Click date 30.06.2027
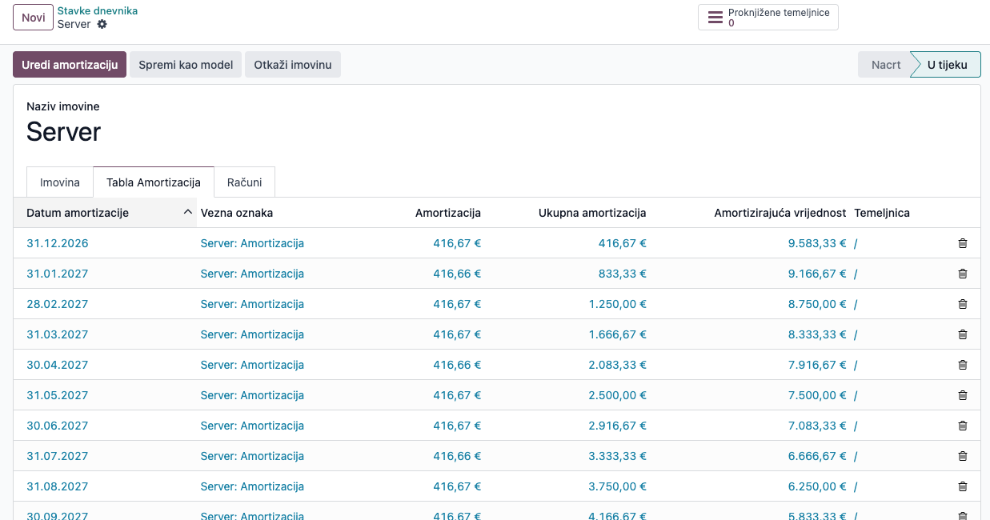 click(57, 425)
